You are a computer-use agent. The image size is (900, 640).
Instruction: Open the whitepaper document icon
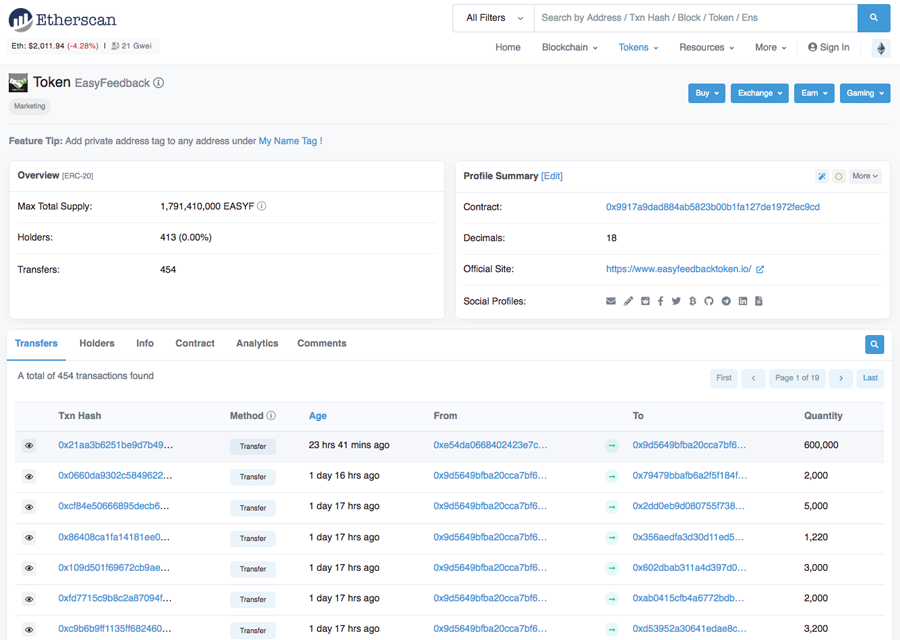coord(759,301)
